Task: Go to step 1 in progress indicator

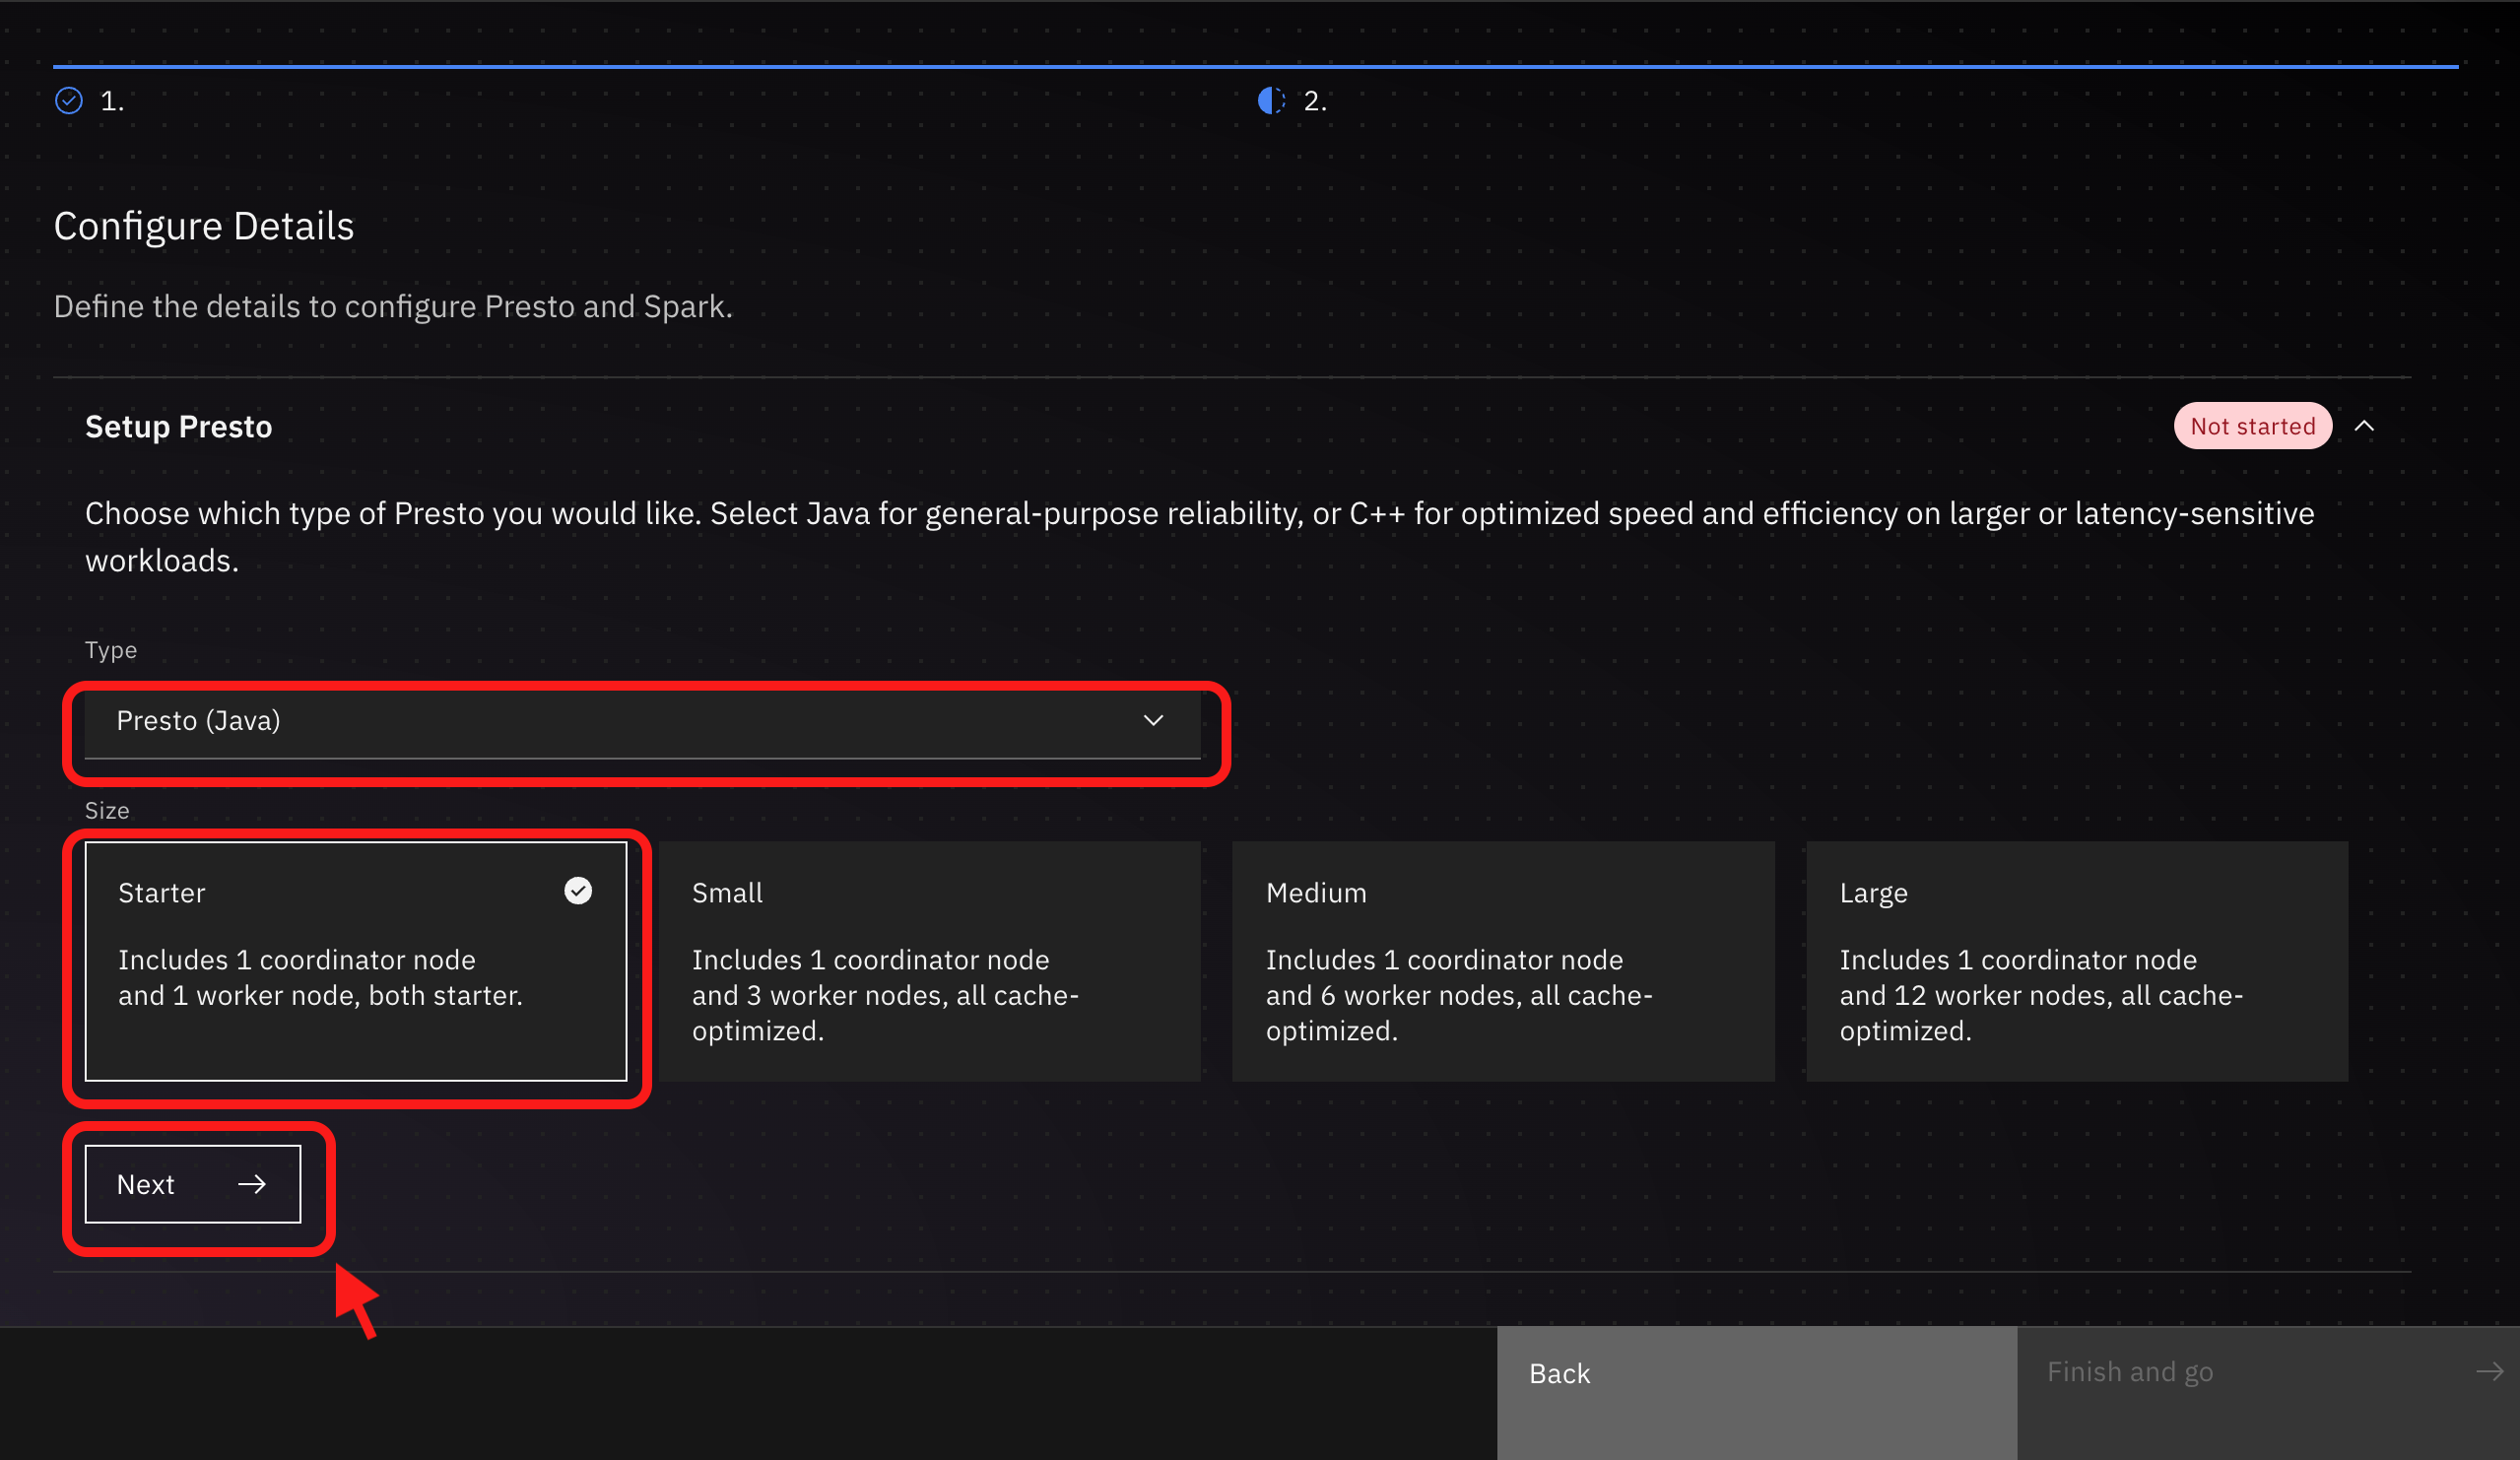Action: tap(90, 101)
